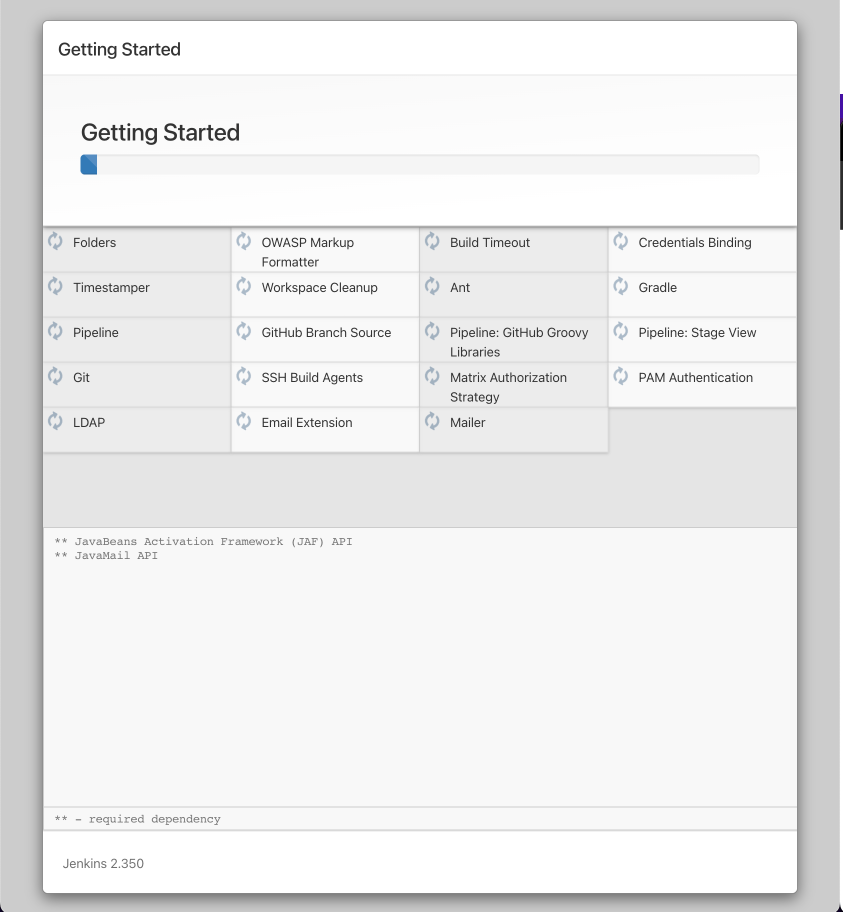This screenshot has height=912, width=843.
Task: Click the Pipeline: GitHub Groovy Libraries label
Action: pos(519,342)
